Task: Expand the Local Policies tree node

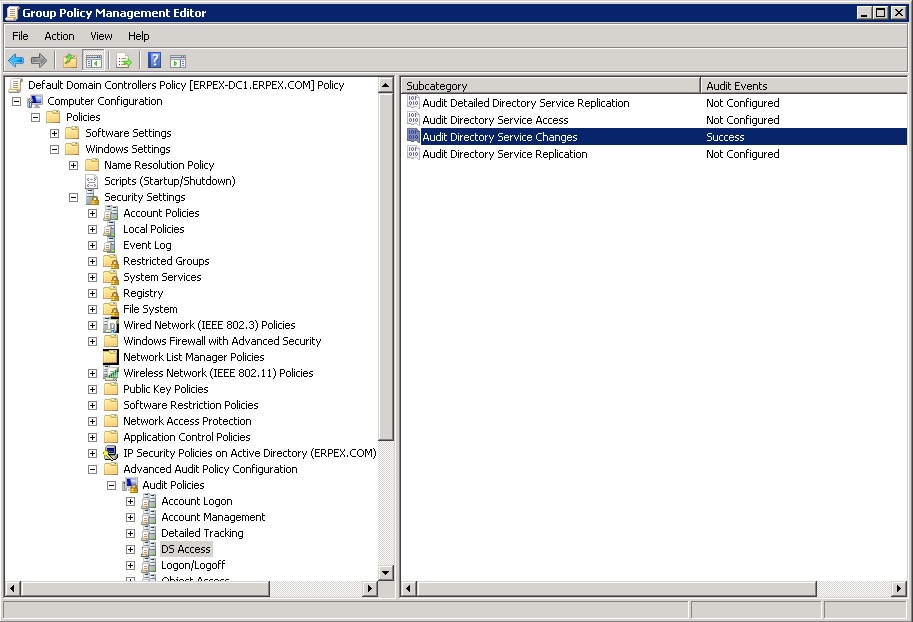Action: pos(92,229)
